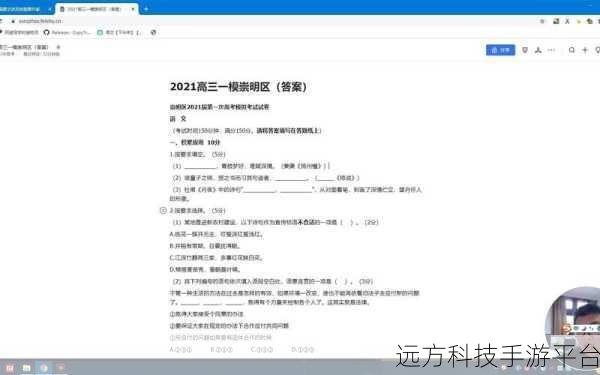Open the three-dot more options menu

[551, 50]
